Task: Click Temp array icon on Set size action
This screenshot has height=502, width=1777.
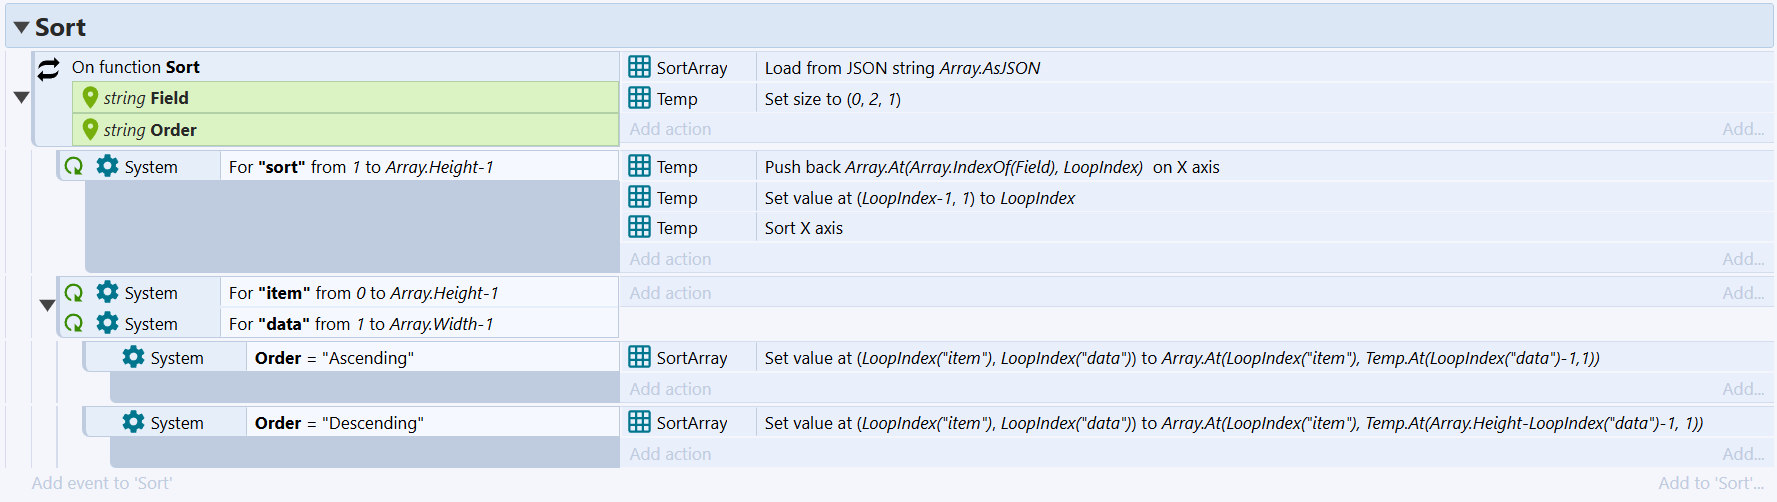Action: coord(639,98)
